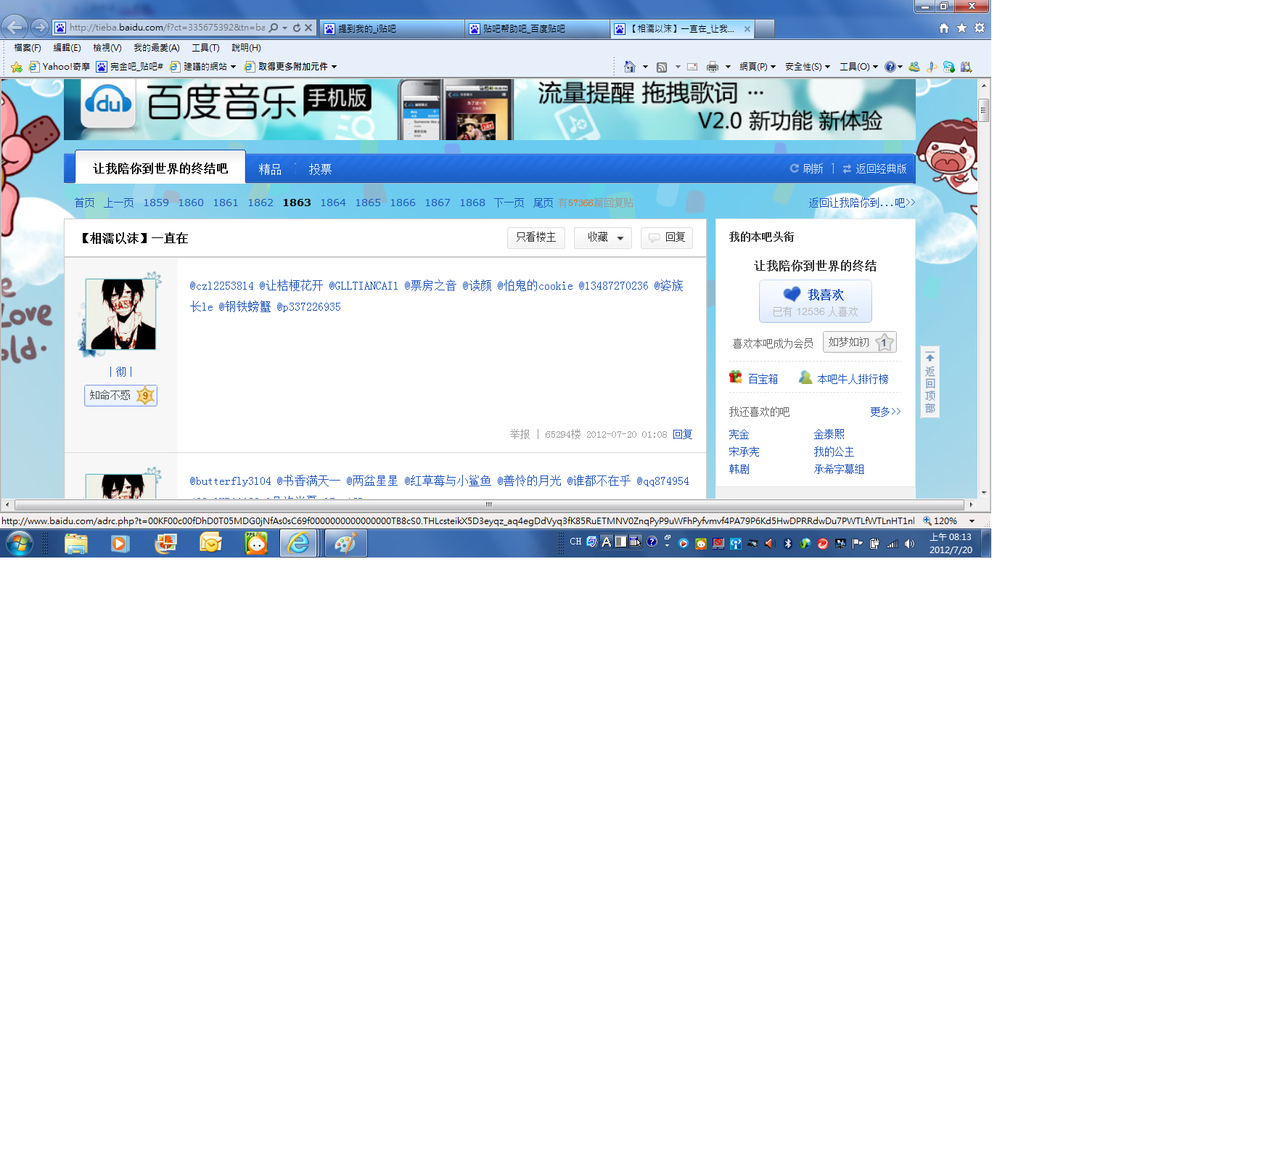
Task: Click the blue Help question mark icon
Action: point(890,67)
